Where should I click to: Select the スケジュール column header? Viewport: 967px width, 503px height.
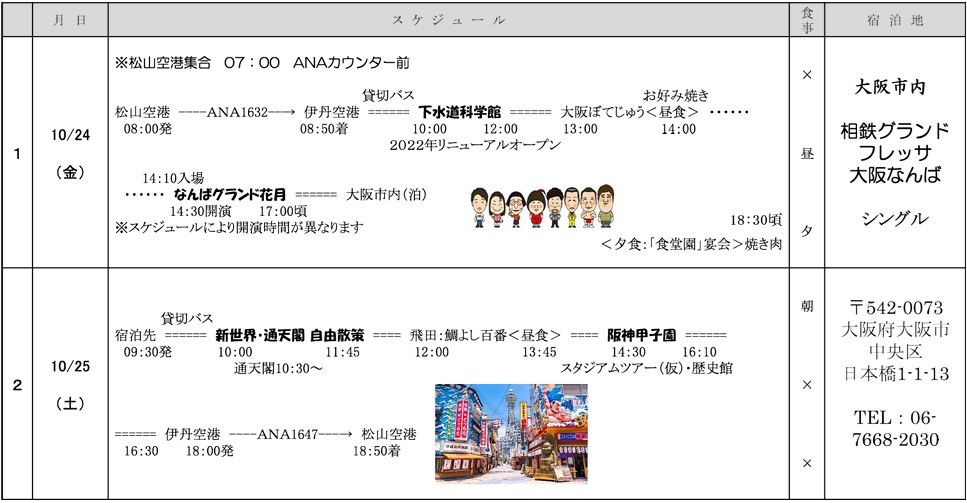tap(449, 19)
